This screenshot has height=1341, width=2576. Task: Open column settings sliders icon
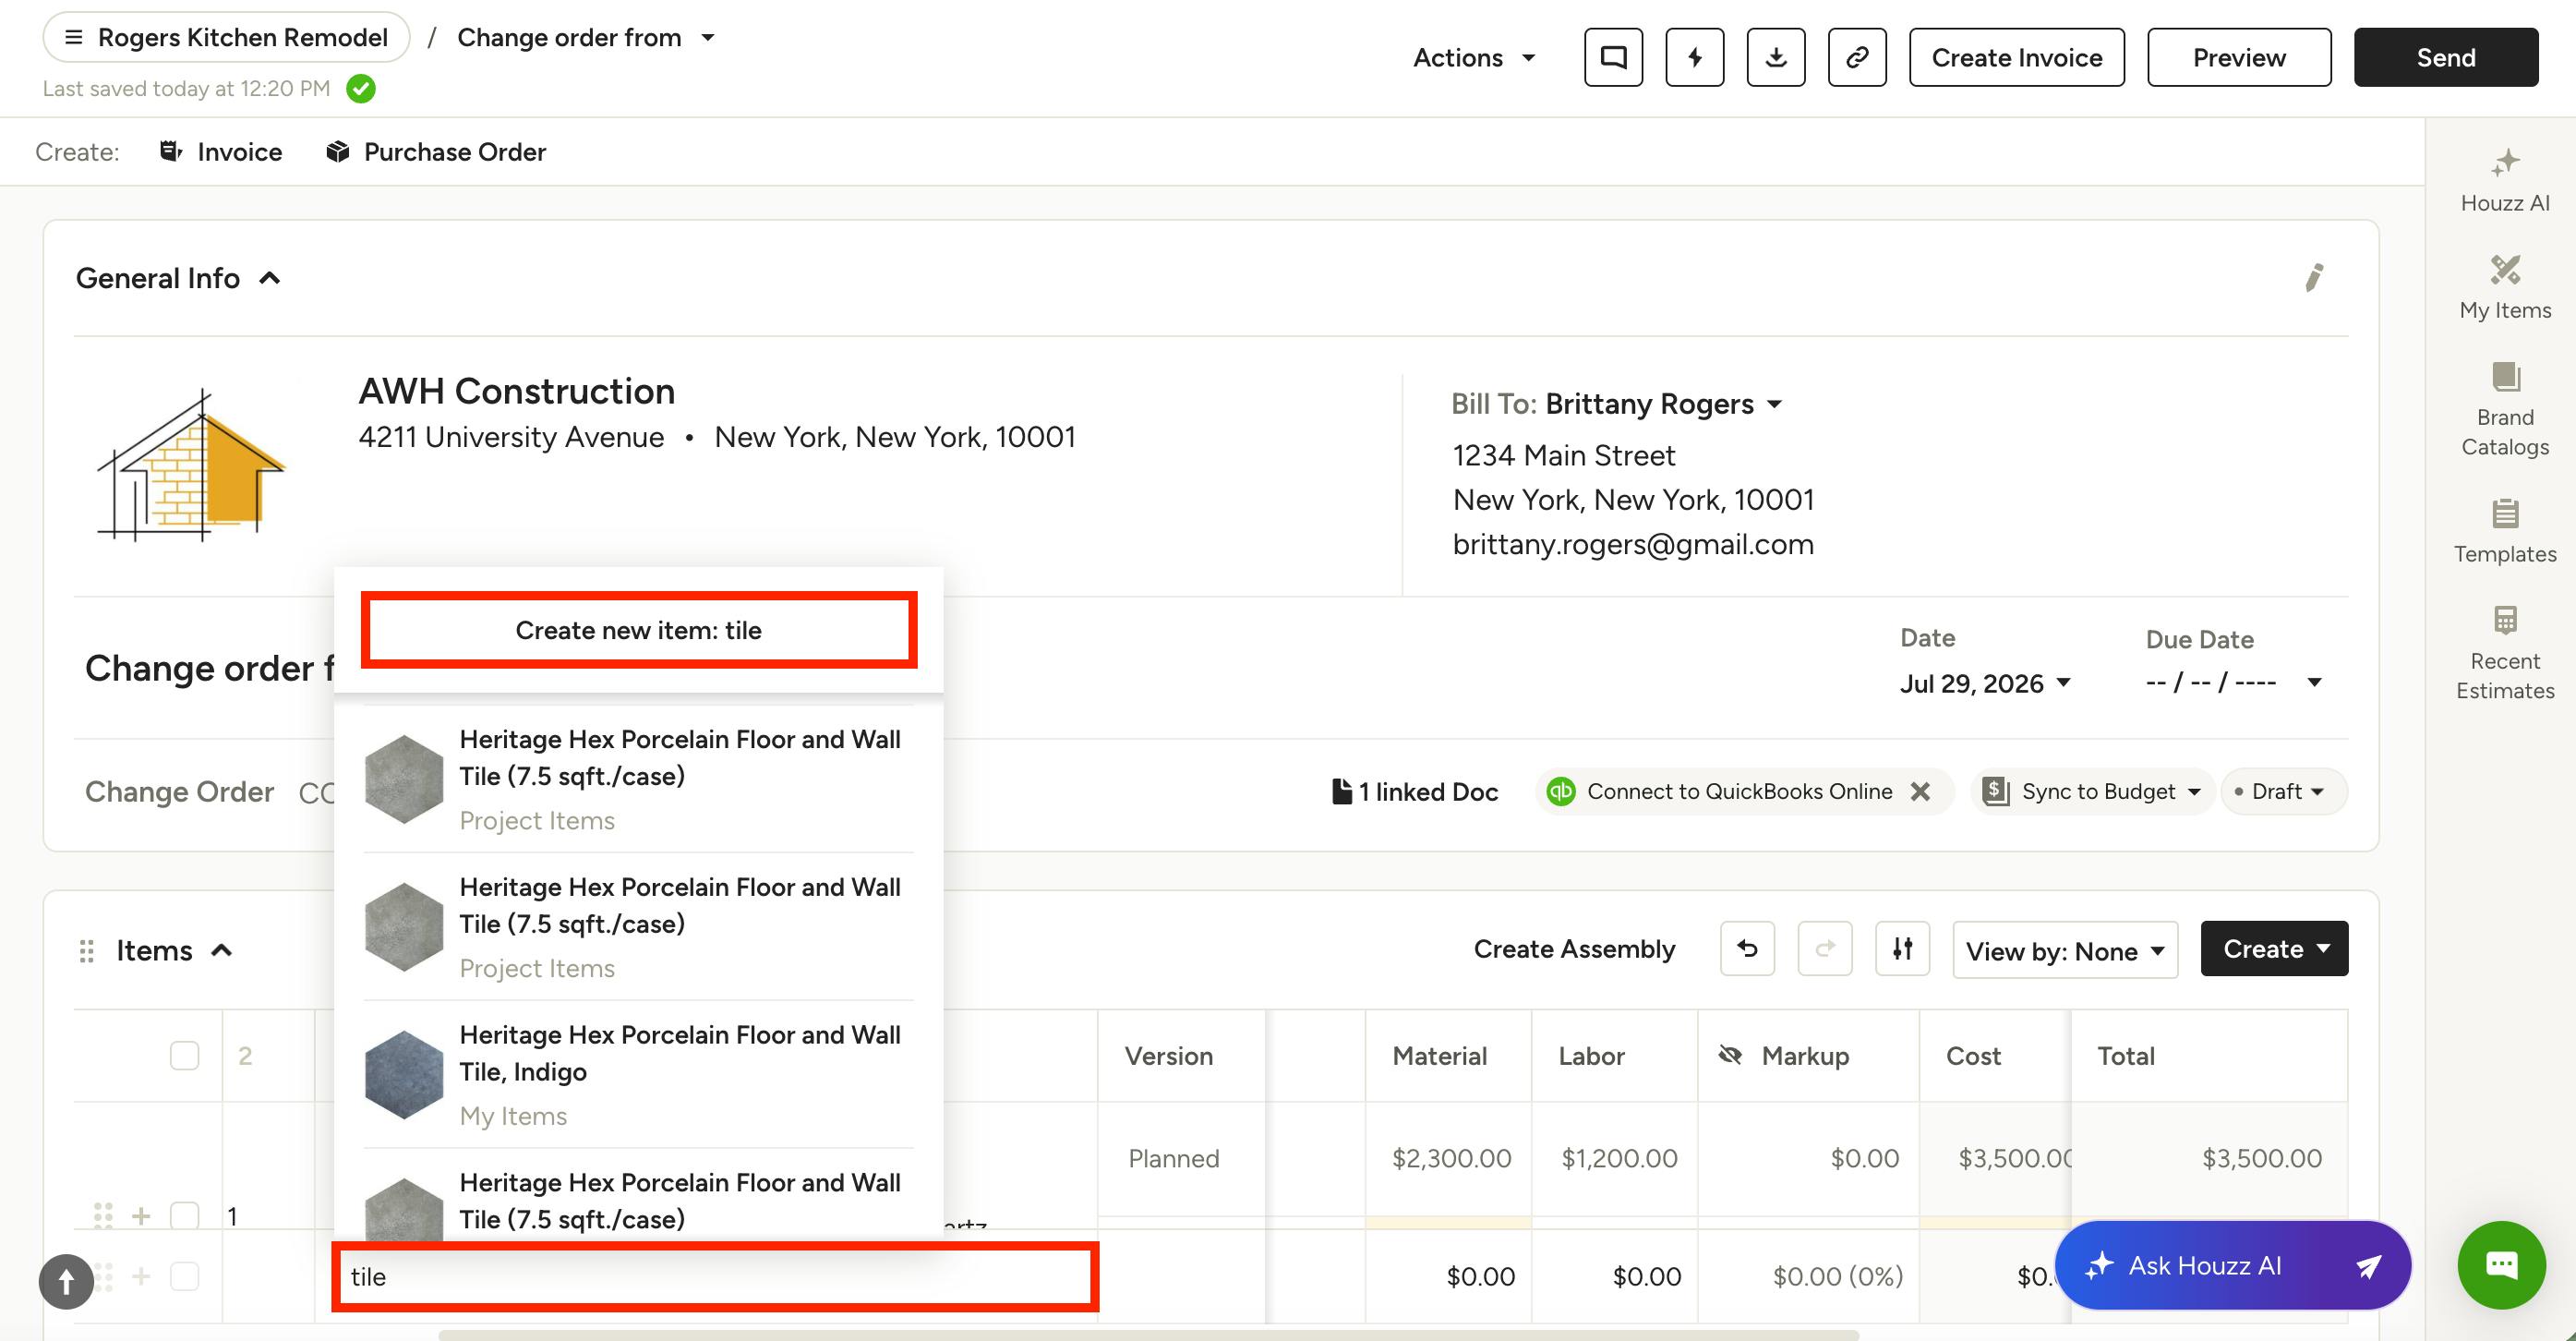1902,948
